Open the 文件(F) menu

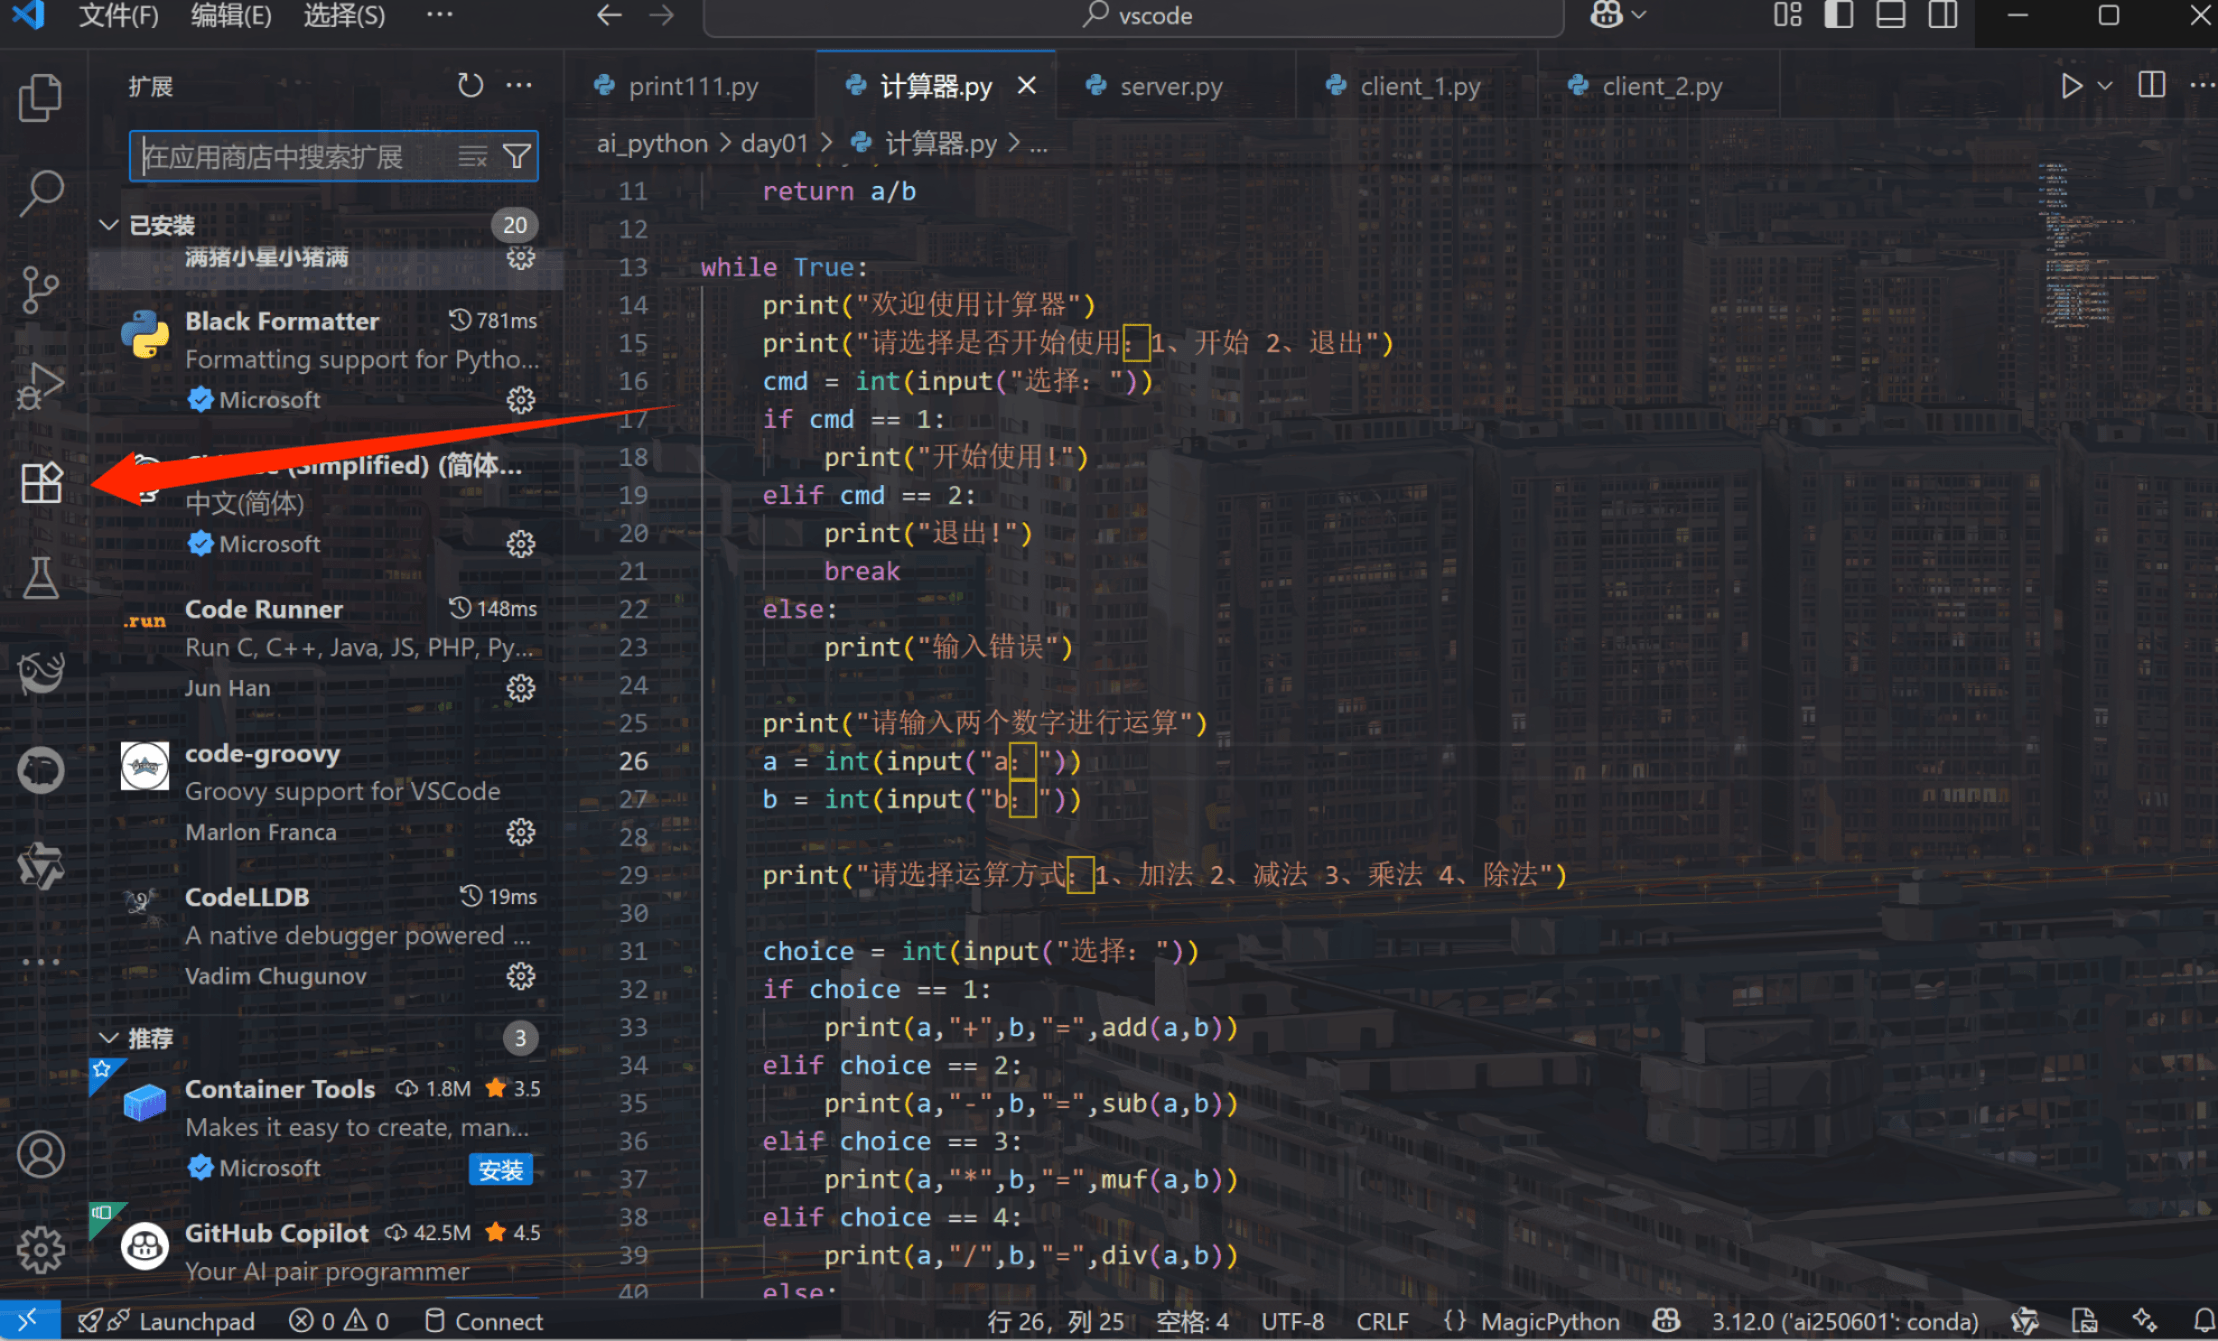pos(118,16)
